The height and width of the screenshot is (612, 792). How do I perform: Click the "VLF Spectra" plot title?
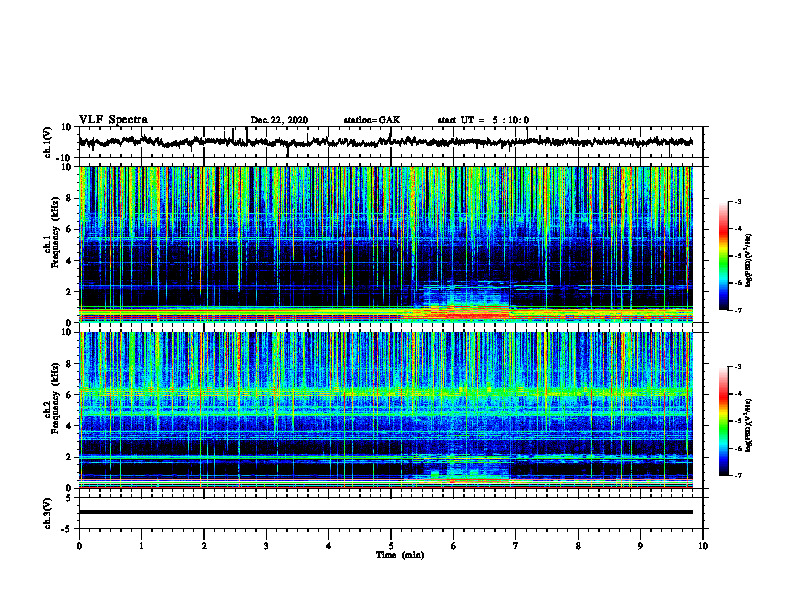(113, 120)
